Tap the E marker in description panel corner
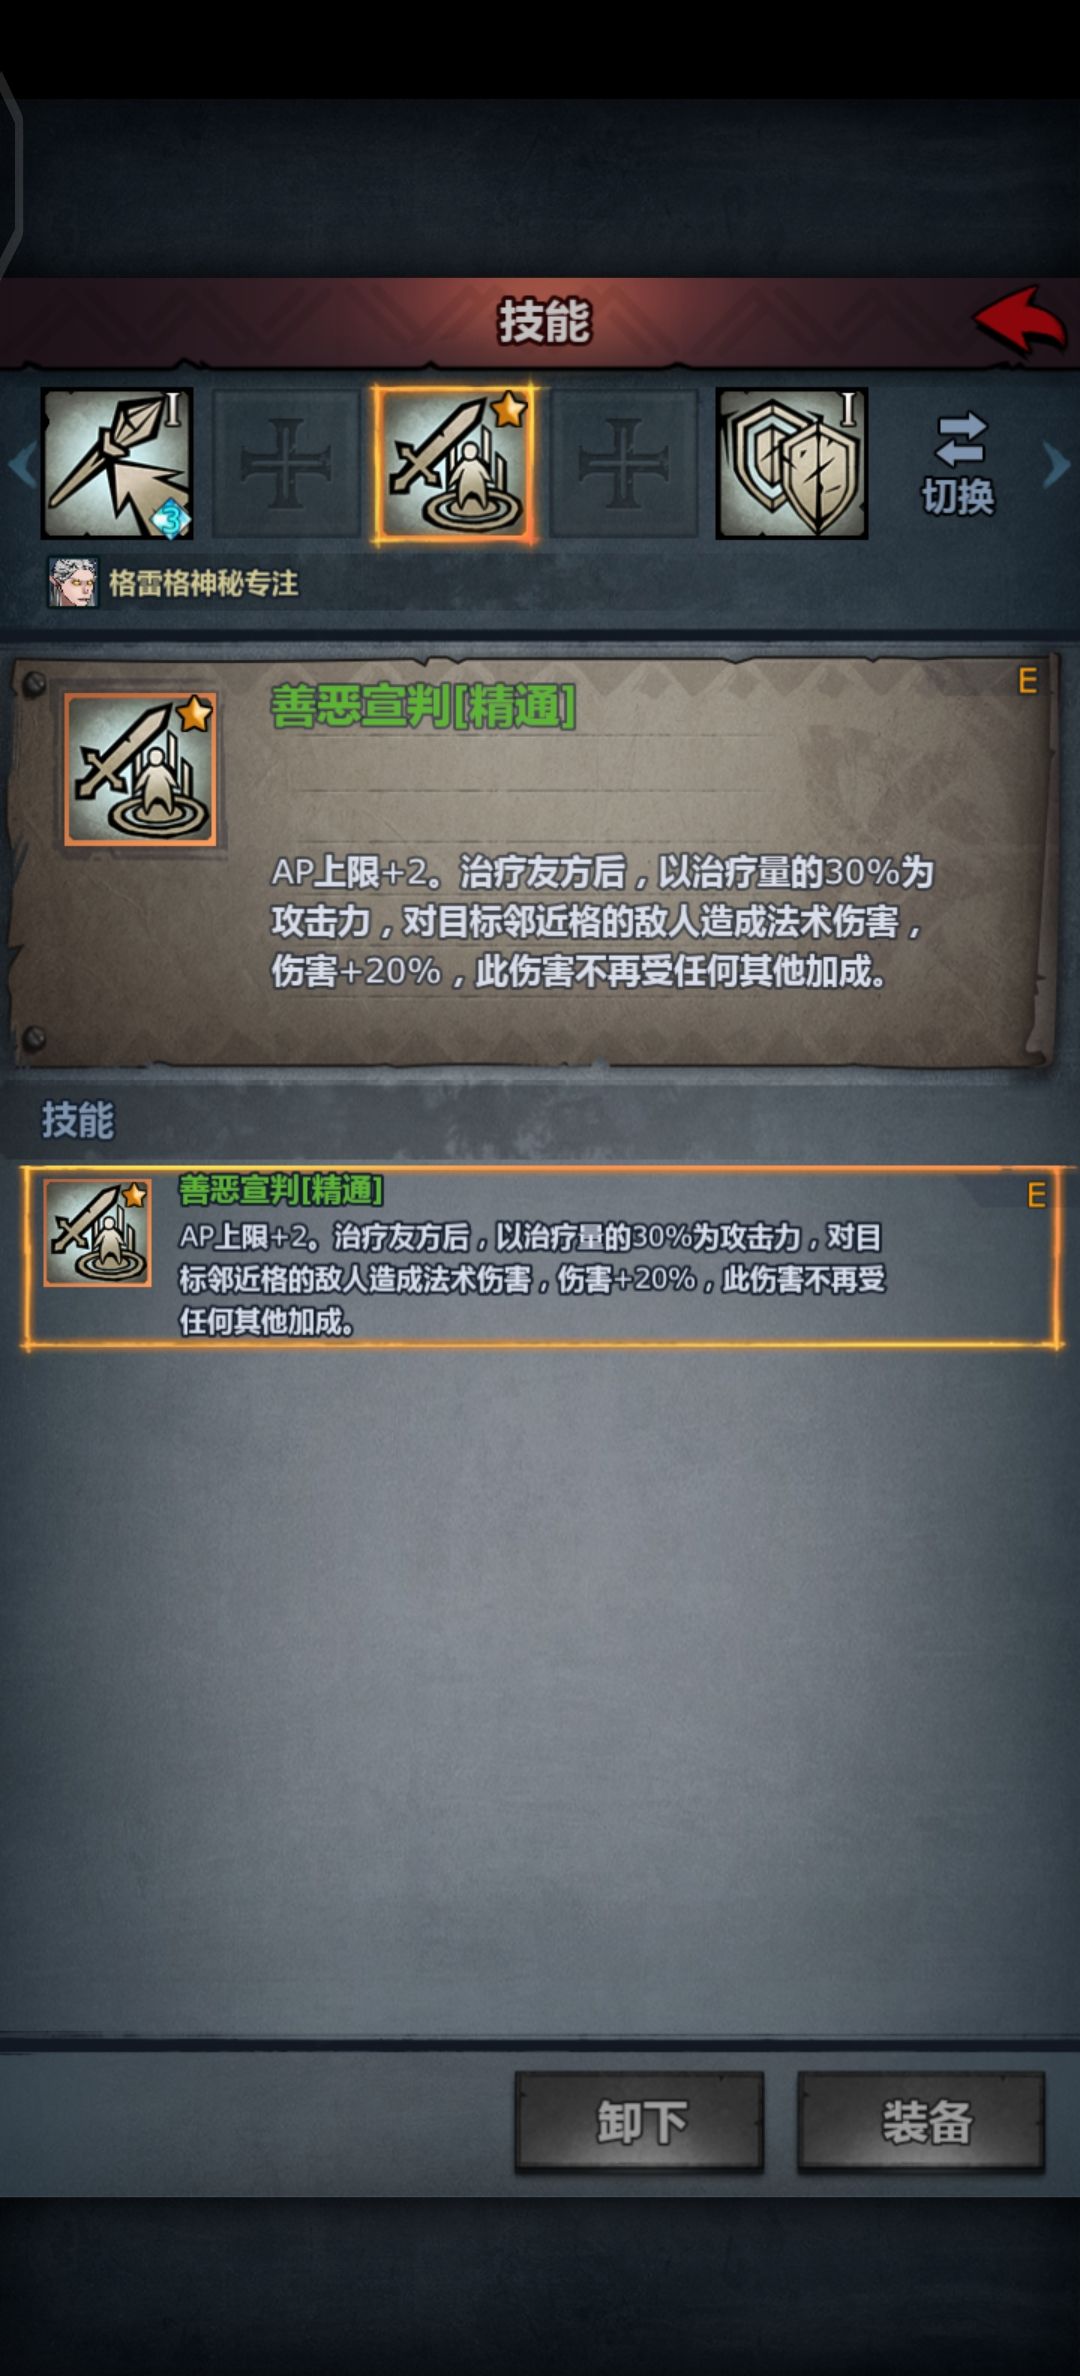 pyautogui.click(x=1027, y=681)
